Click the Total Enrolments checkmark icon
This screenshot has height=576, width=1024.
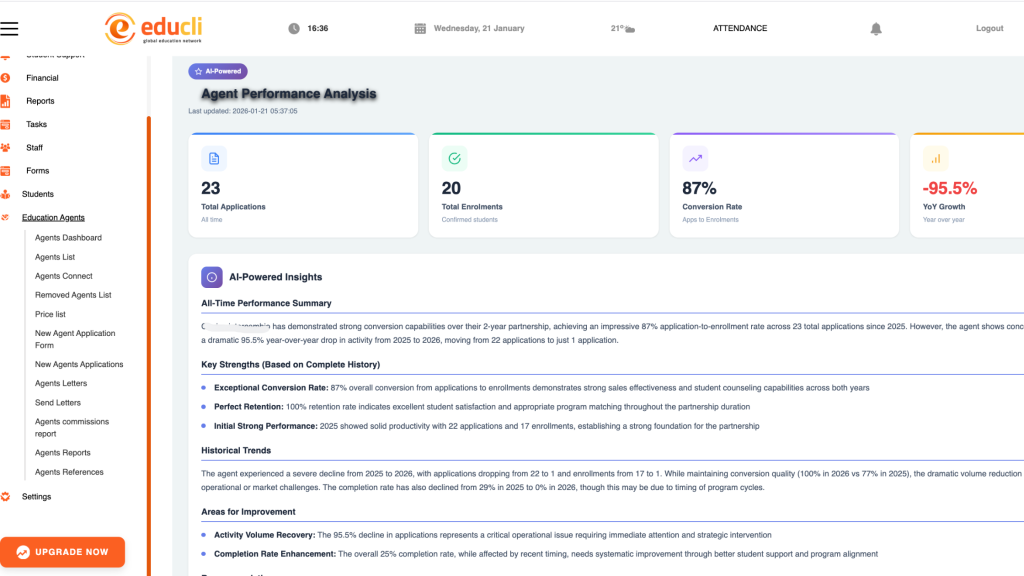pos(454,158)
